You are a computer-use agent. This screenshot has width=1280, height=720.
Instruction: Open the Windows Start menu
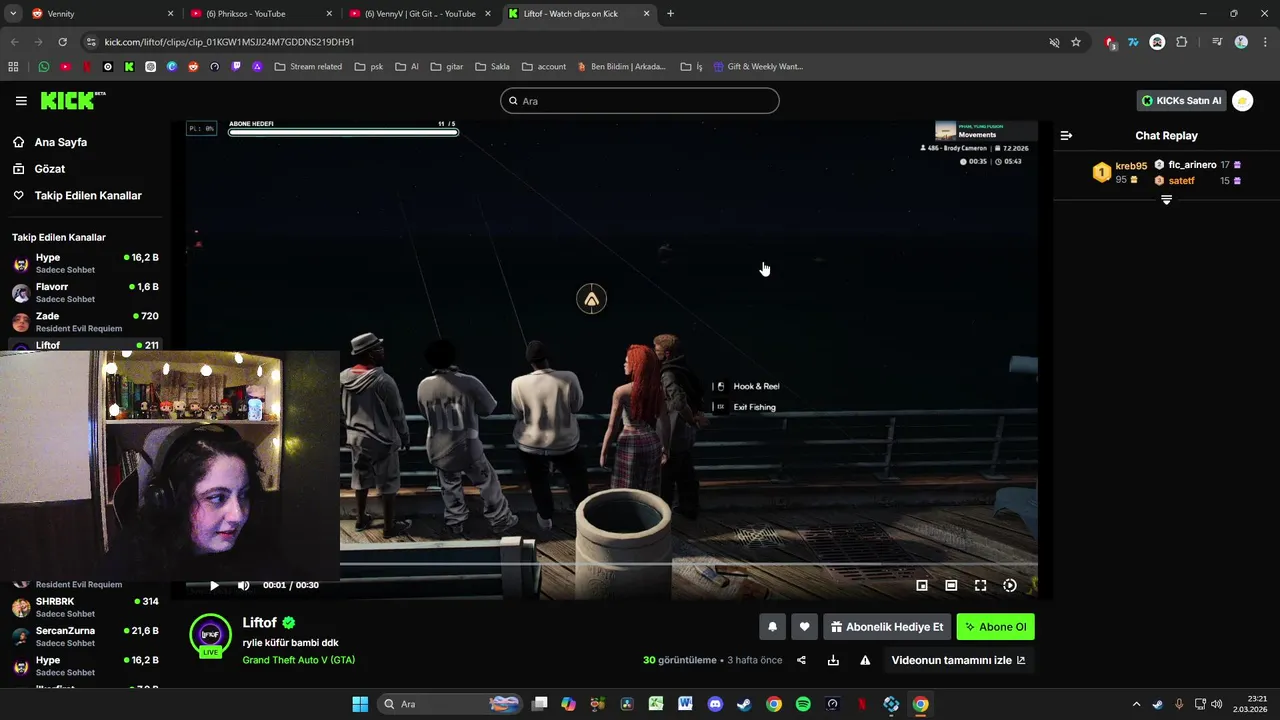(x=360, y=704)
